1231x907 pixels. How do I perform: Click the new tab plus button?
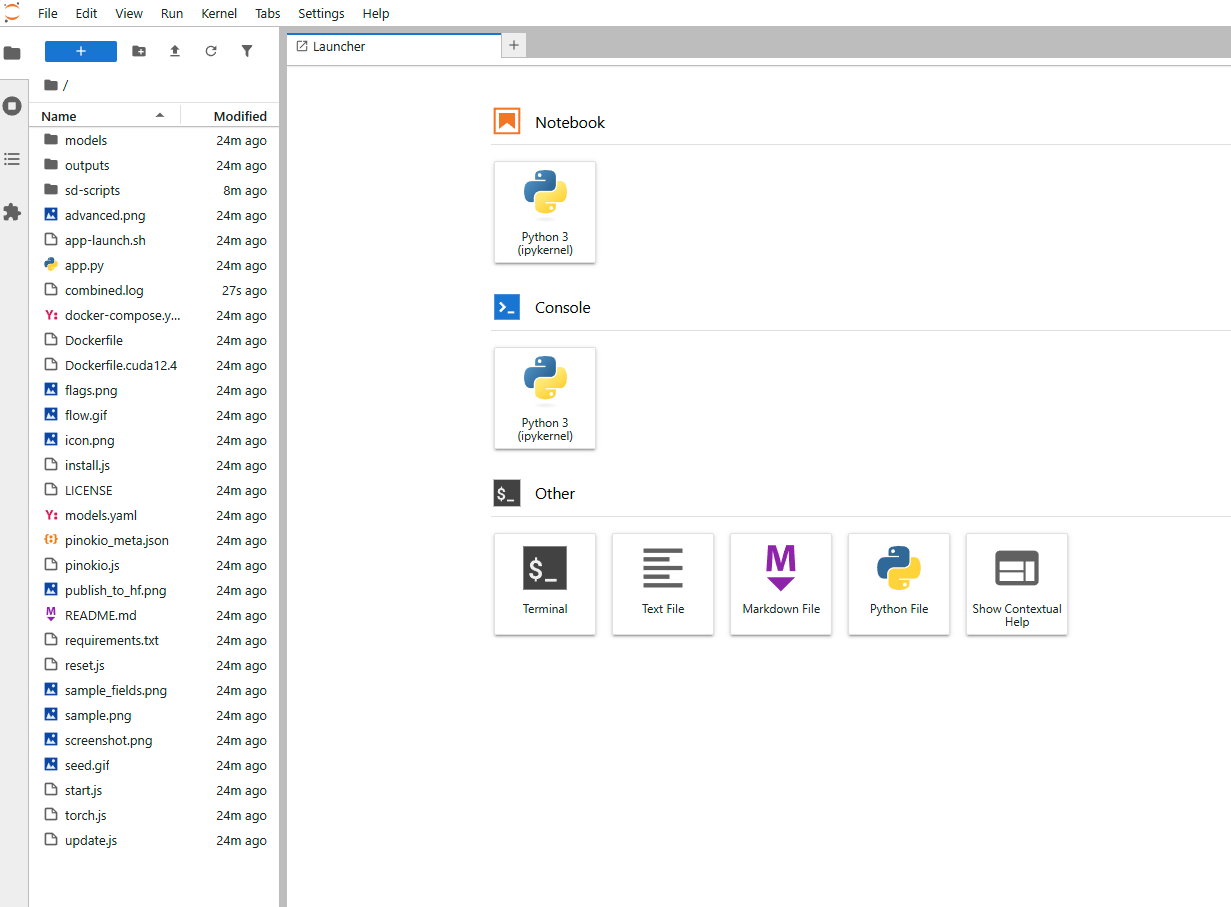(513, 45)
